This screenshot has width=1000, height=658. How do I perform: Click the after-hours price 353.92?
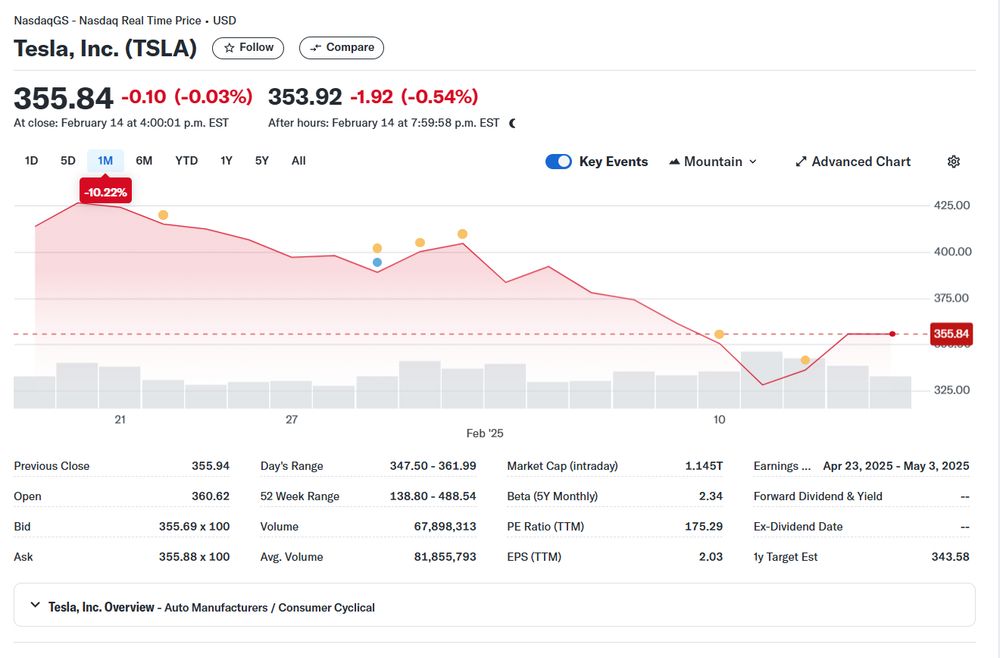[305, 97]
